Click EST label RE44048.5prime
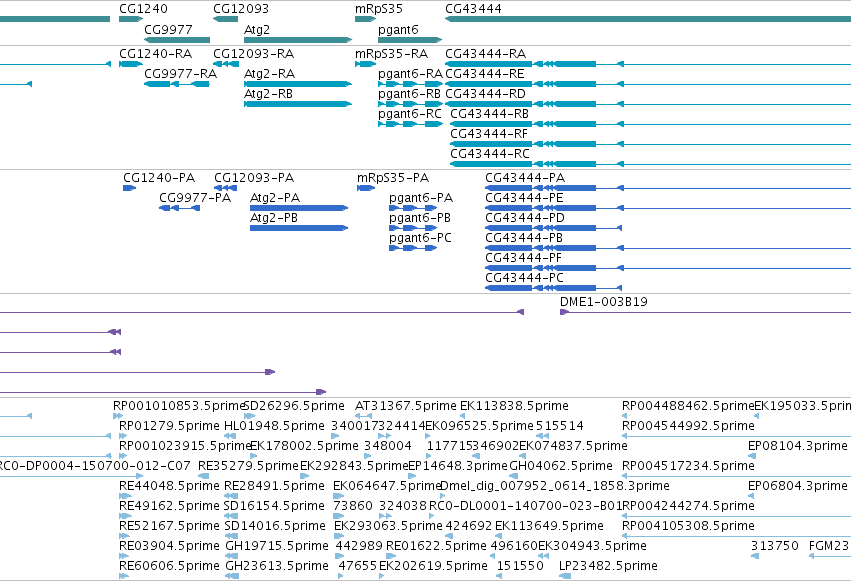Image resolution: width=851 pixels, height=581 pixels. point(169,486)
